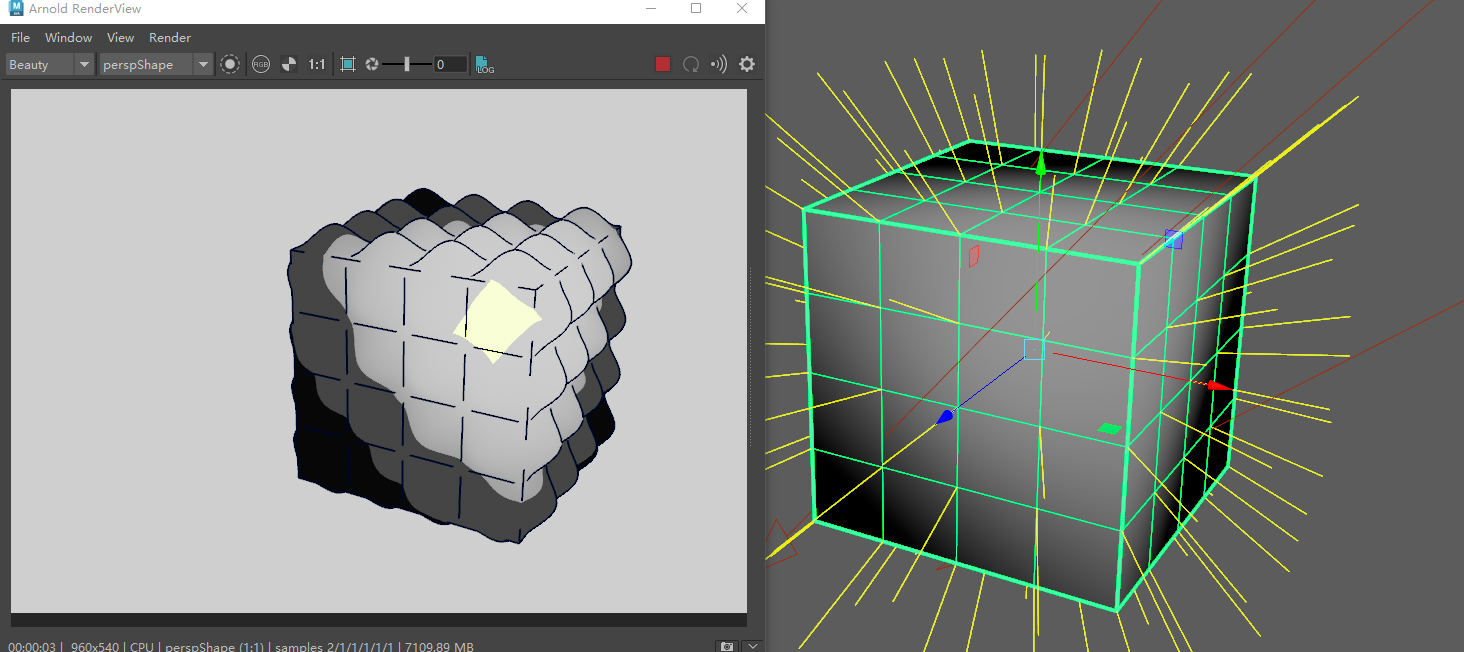Enable the LOG display view transform icon

(x=484, y=64)
